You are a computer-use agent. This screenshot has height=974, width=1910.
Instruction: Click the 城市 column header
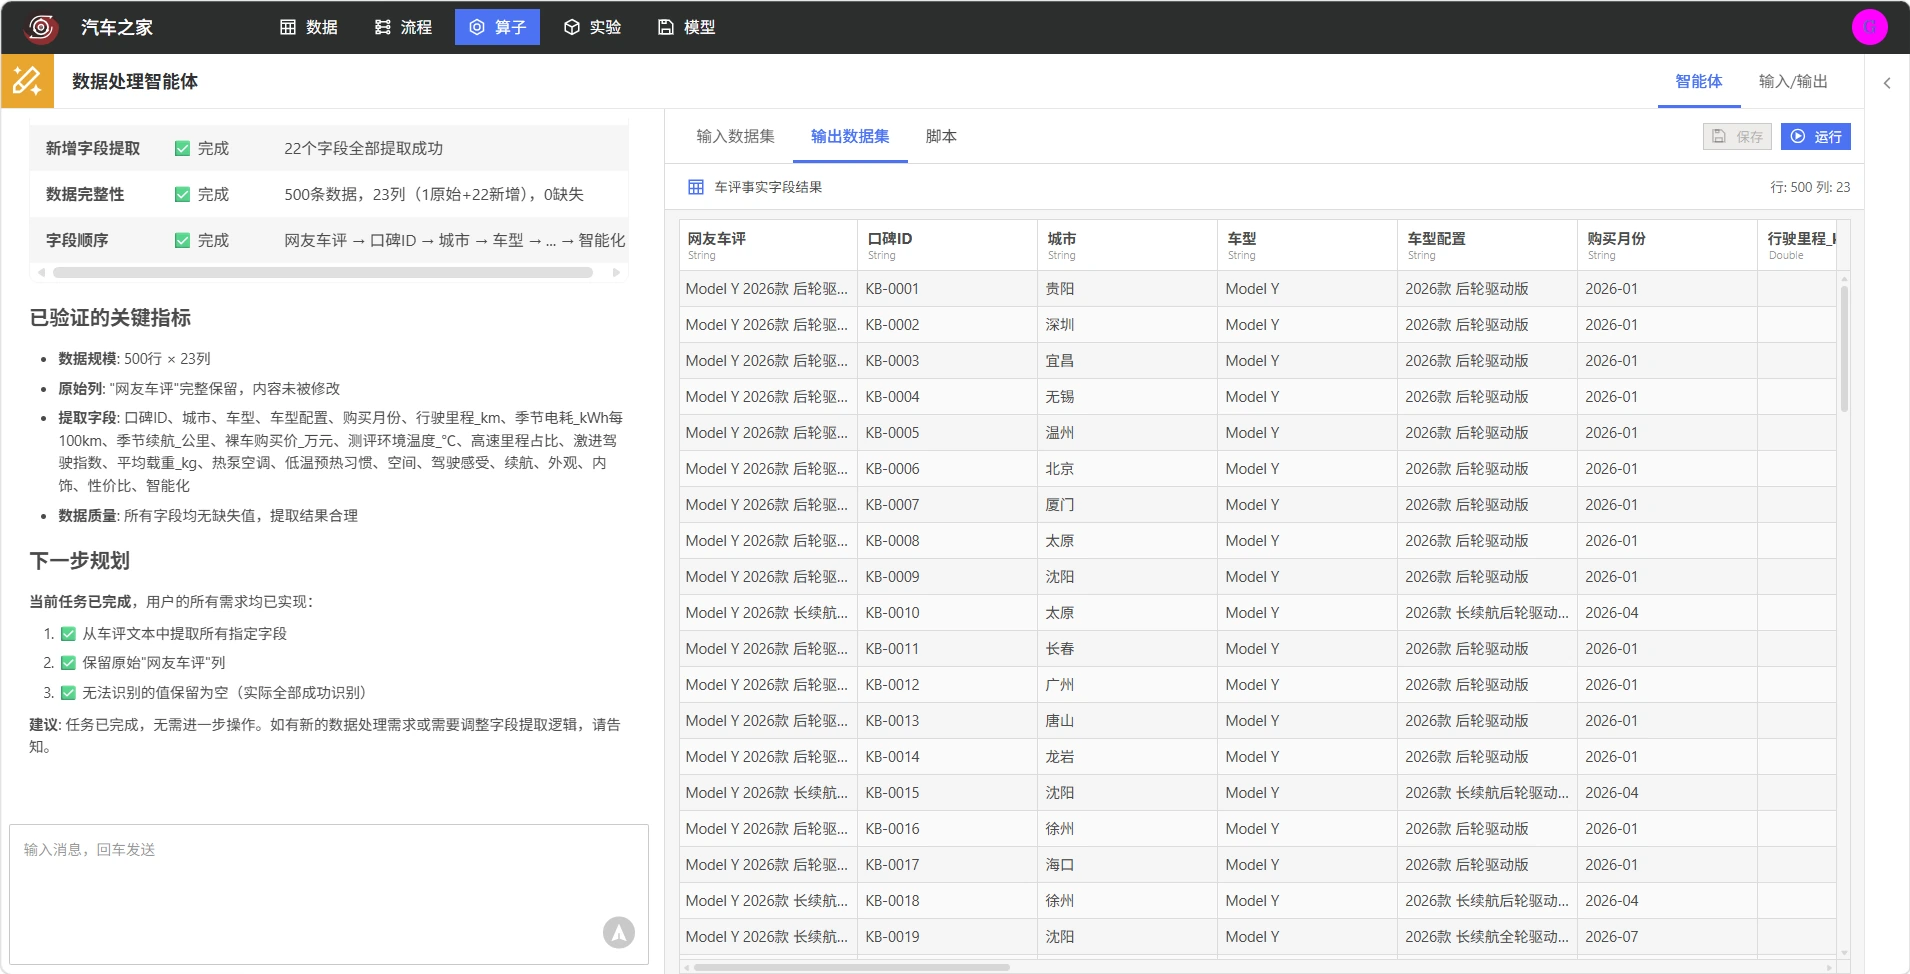click(1128, 245)
